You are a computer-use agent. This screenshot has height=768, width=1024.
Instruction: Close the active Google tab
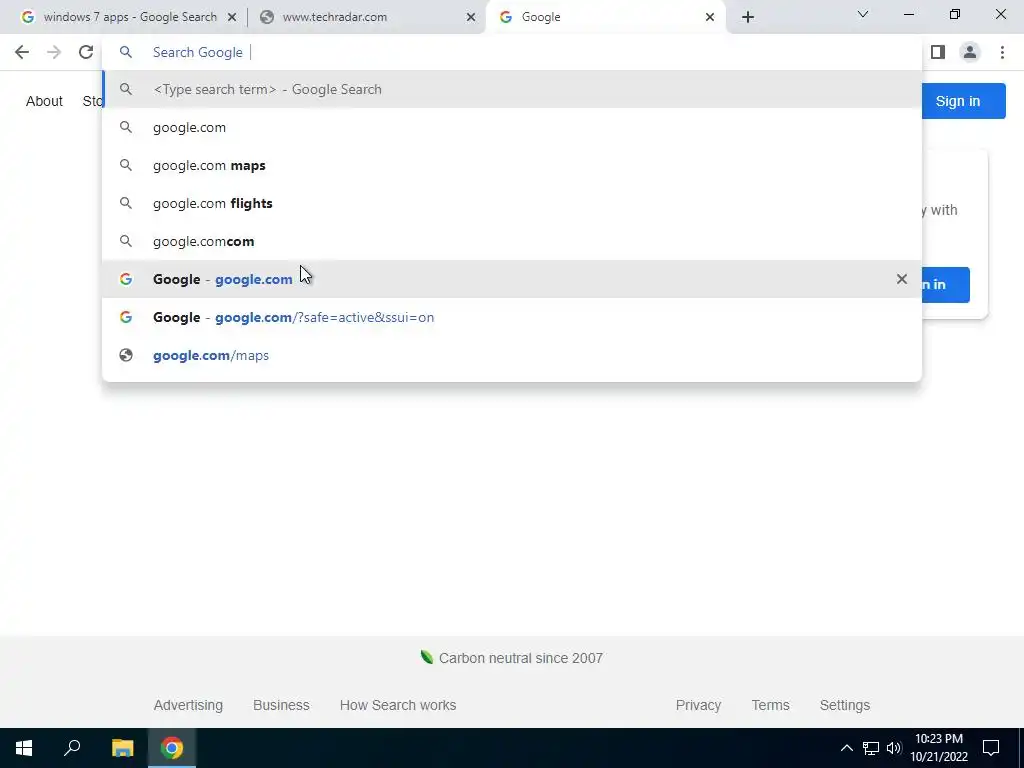tap(710, 17)
